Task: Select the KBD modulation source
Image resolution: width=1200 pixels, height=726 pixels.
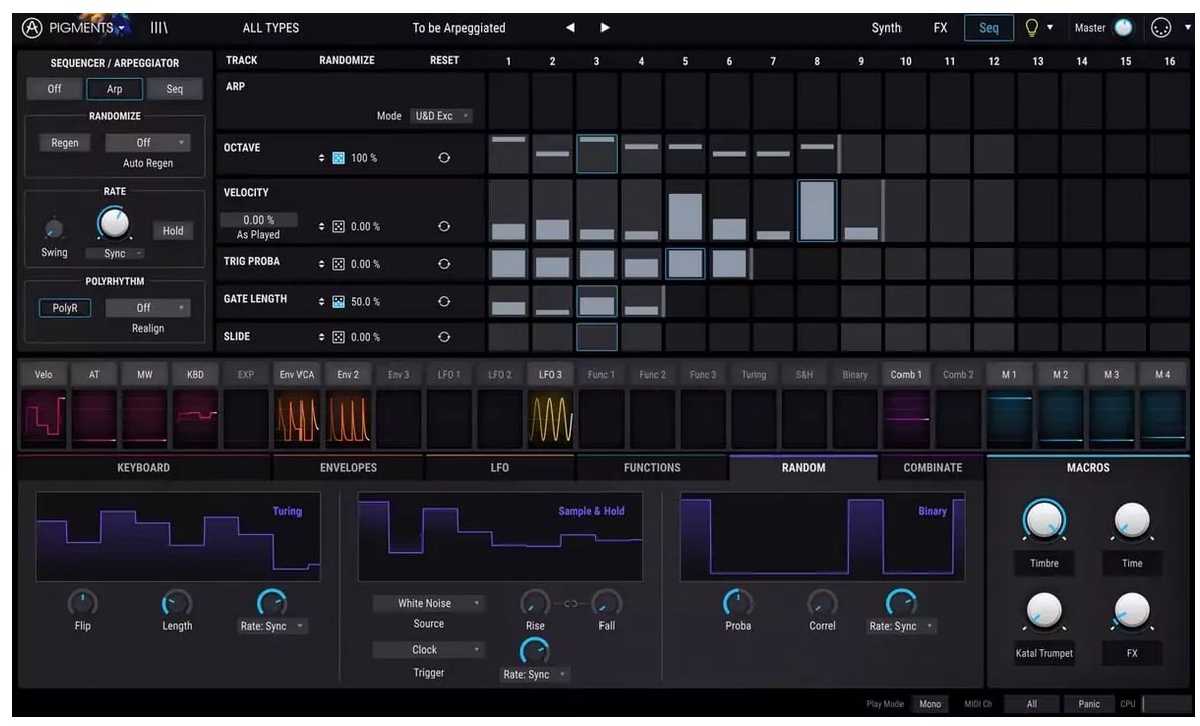Action: point(195,374)
